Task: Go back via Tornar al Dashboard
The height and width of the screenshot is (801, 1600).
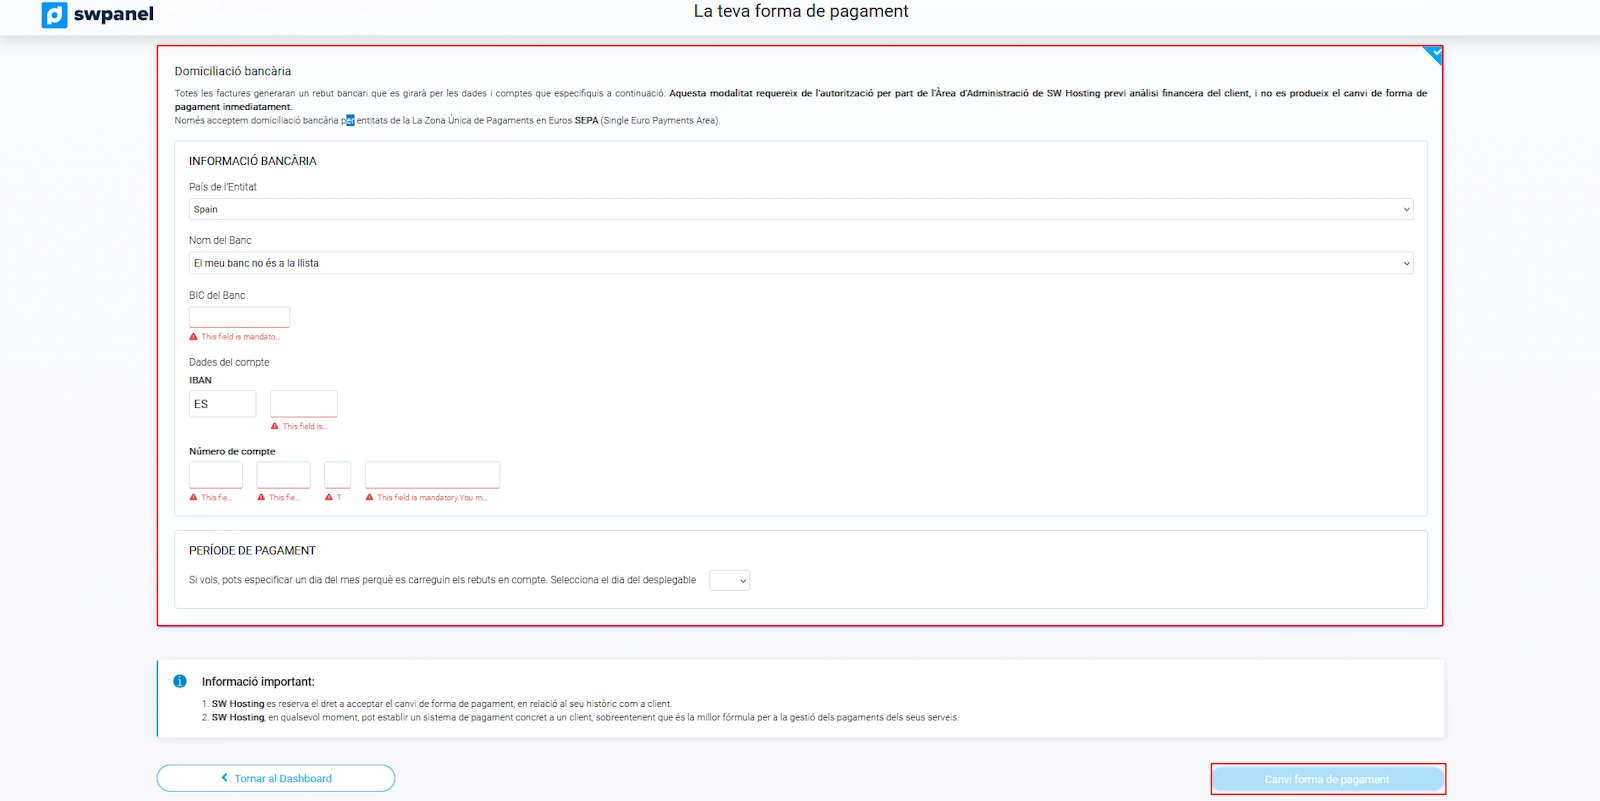Action: pos(276,778)
